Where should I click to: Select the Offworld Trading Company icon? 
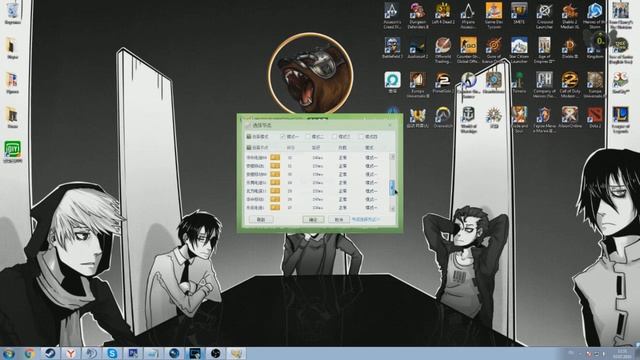(443, 50)
